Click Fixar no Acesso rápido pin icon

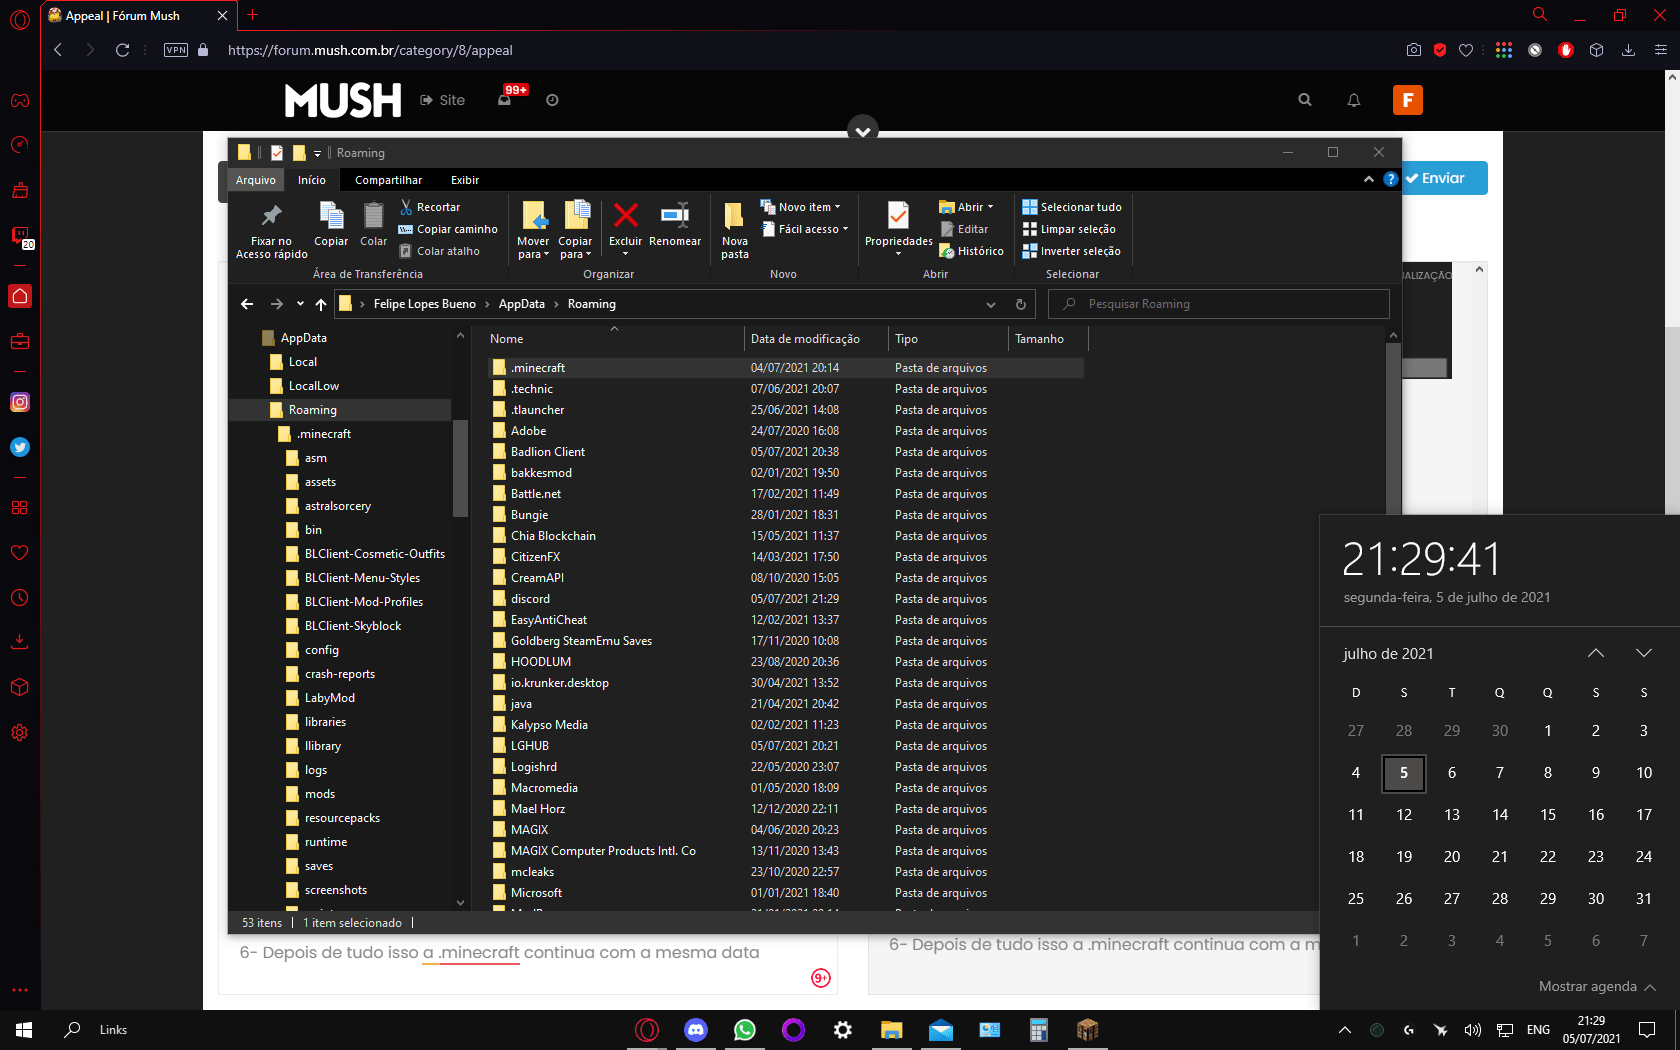point(271,216)
